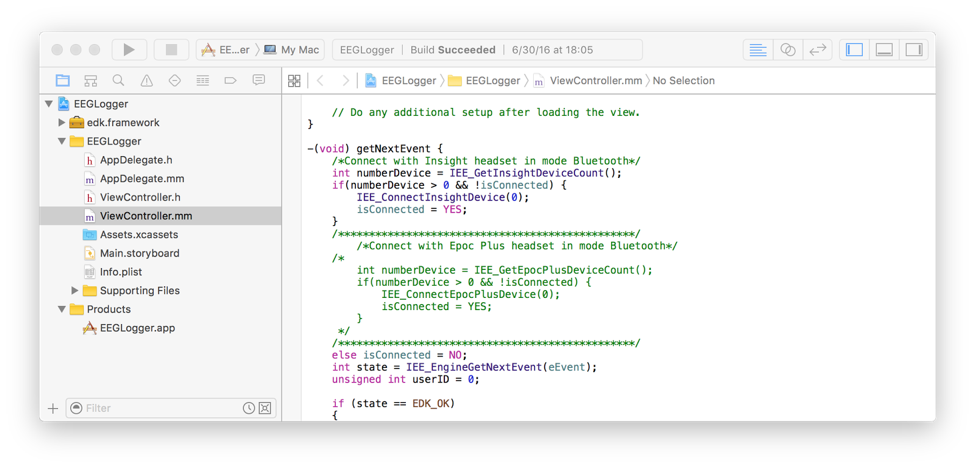Open the related items grid menu
This screenshot has width=975, height=468.
pyautogui.click(x=294, y=81)
